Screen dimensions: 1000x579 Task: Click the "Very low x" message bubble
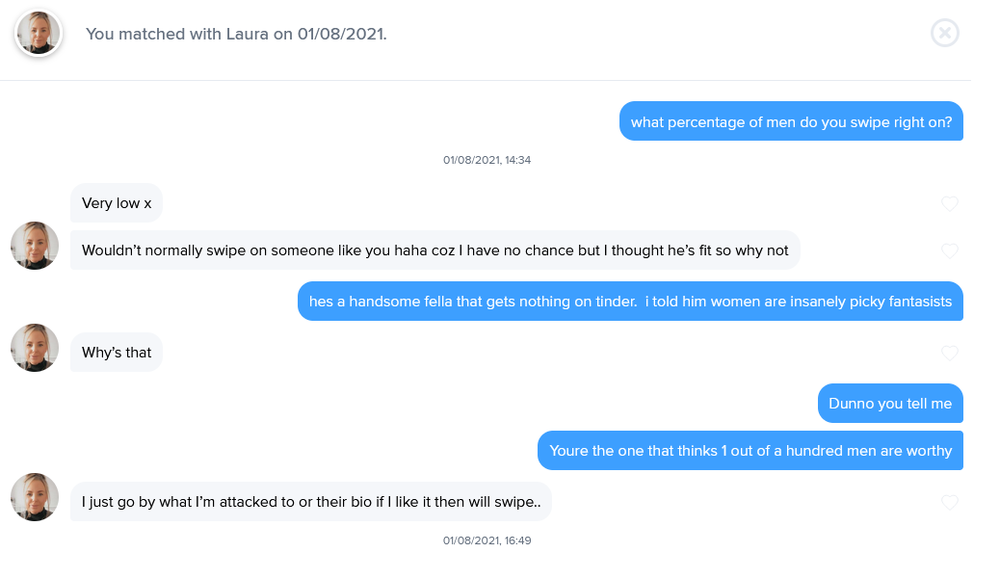(x=116, y=203)
